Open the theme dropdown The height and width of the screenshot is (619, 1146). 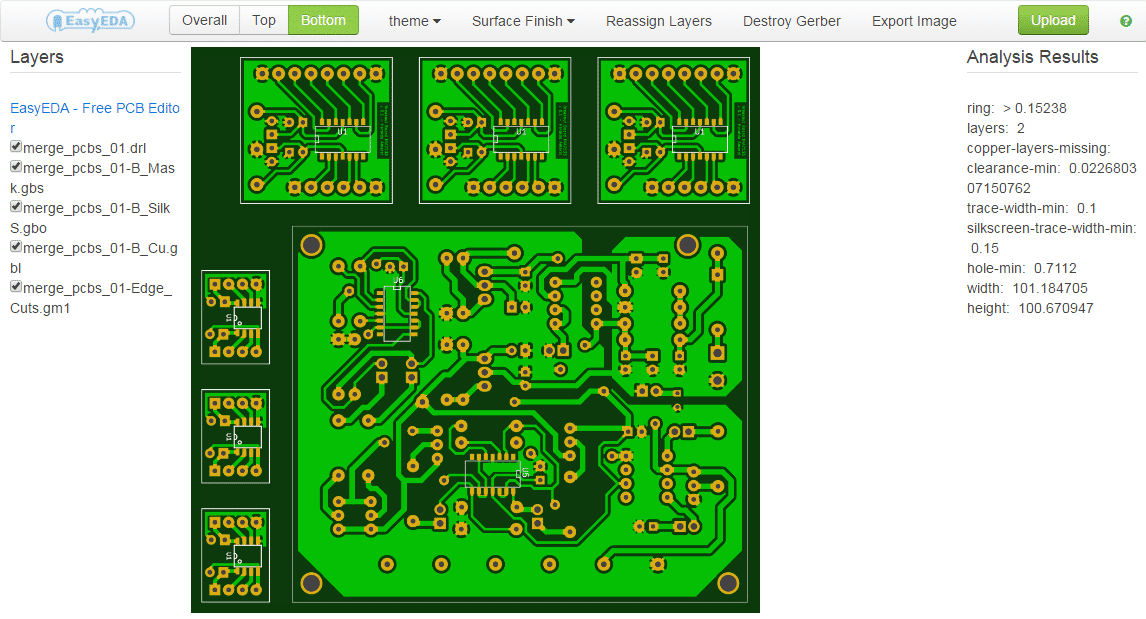point(414,21)
